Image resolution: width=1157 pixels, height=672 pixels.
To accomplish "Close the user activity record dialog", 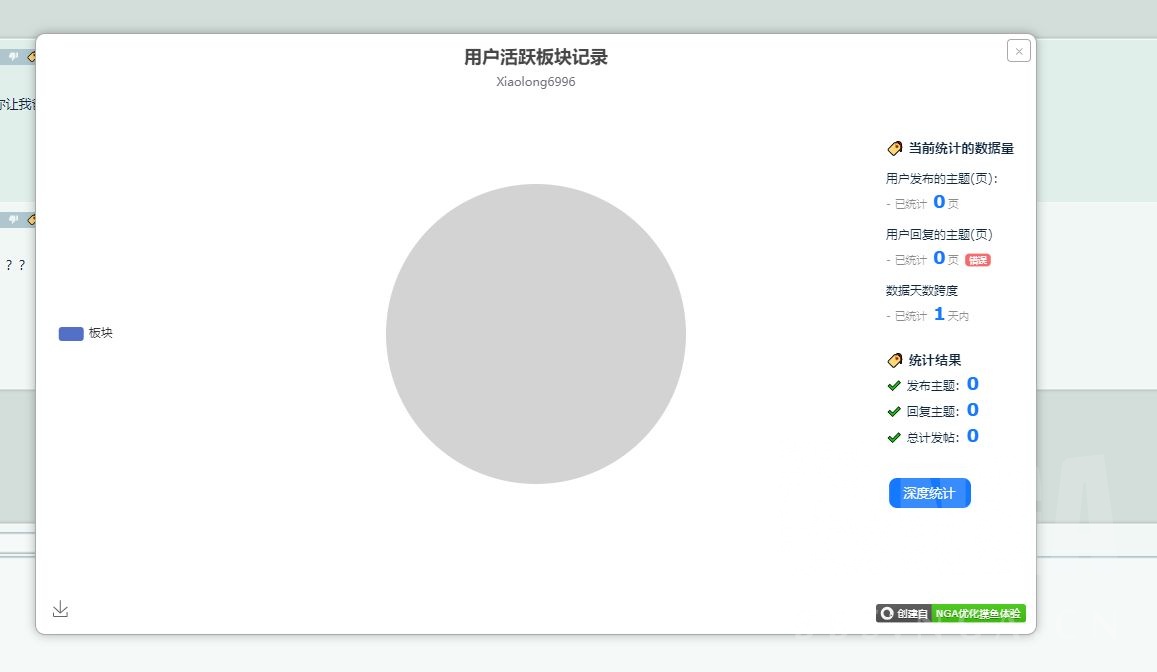I will 1018,51.
